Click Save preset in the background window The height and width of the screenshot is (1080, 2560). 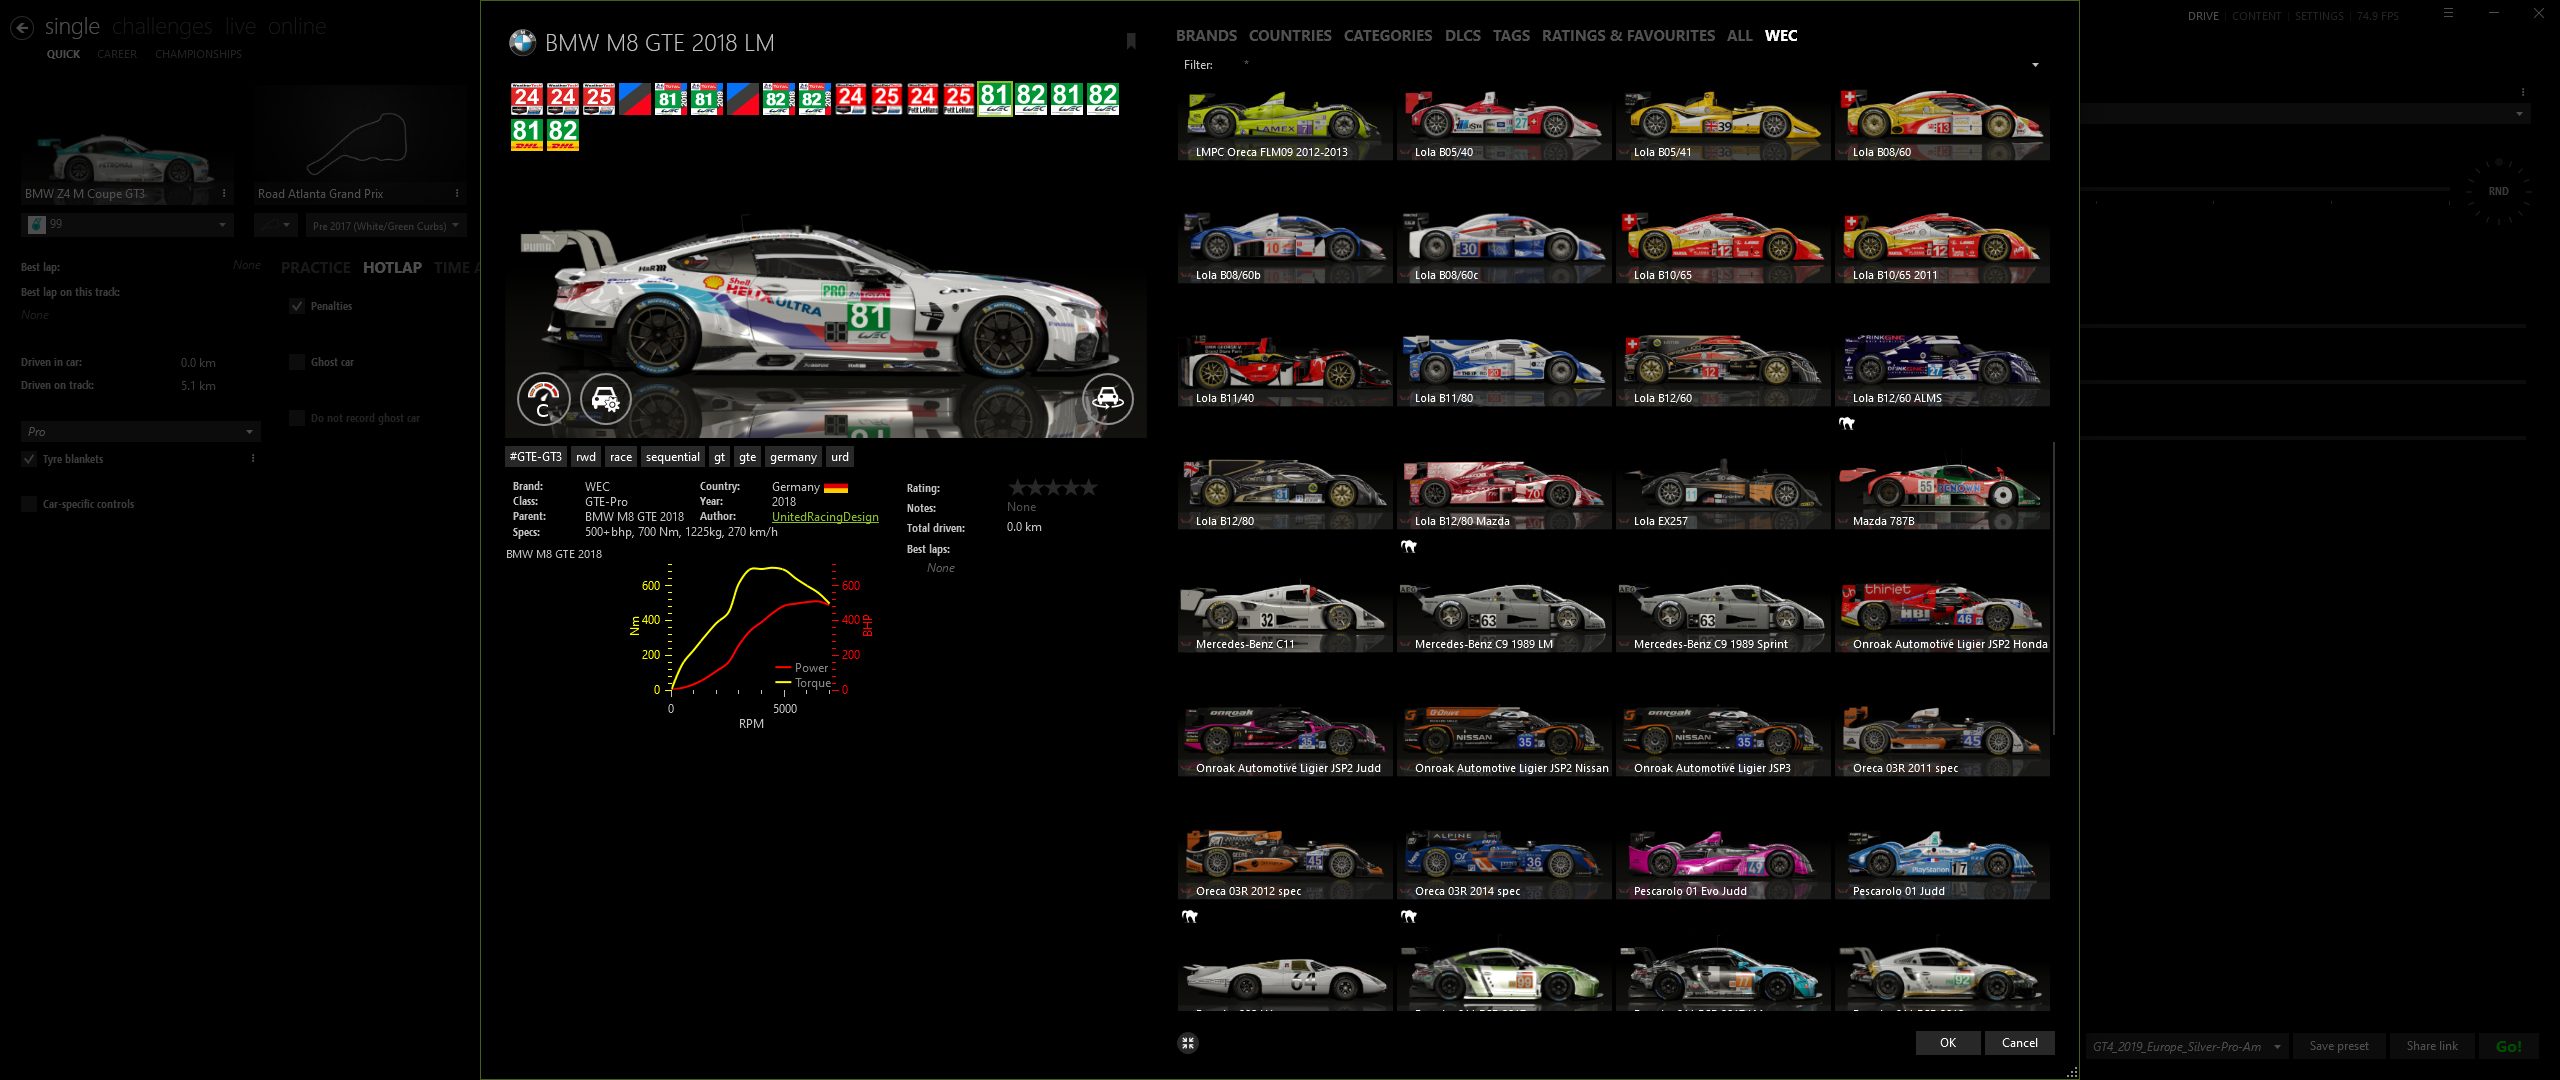click(x=2339, y=1046)
